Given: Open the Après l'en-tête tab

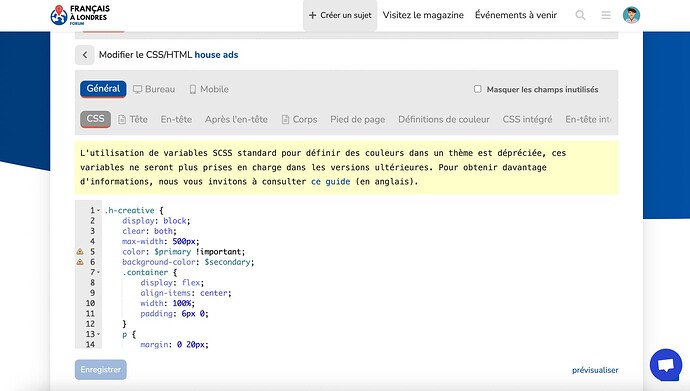Looking at the screenshot, I should click(236, 119).
